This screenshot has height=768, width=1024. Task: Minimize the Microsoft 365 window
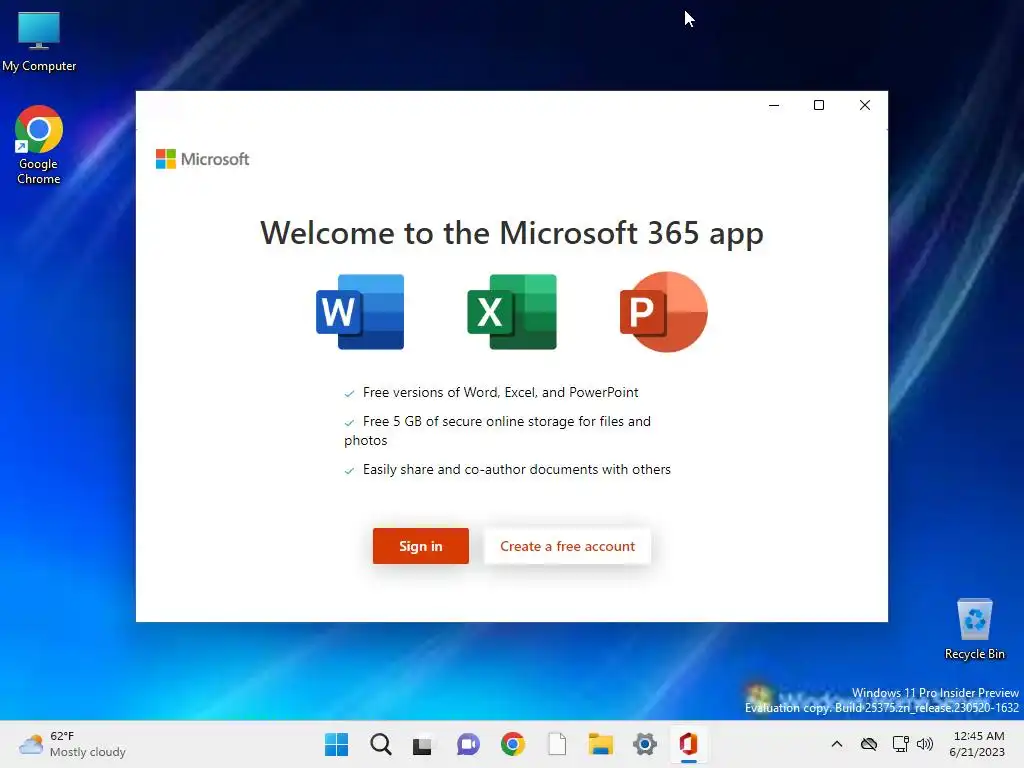774,105
